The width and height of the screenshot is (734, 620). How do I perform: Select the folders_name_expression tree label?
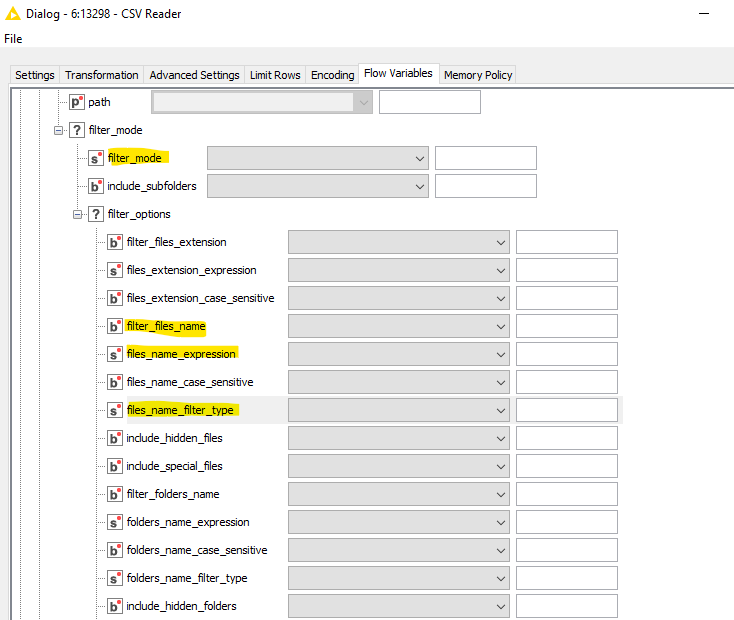coord(188,523)
